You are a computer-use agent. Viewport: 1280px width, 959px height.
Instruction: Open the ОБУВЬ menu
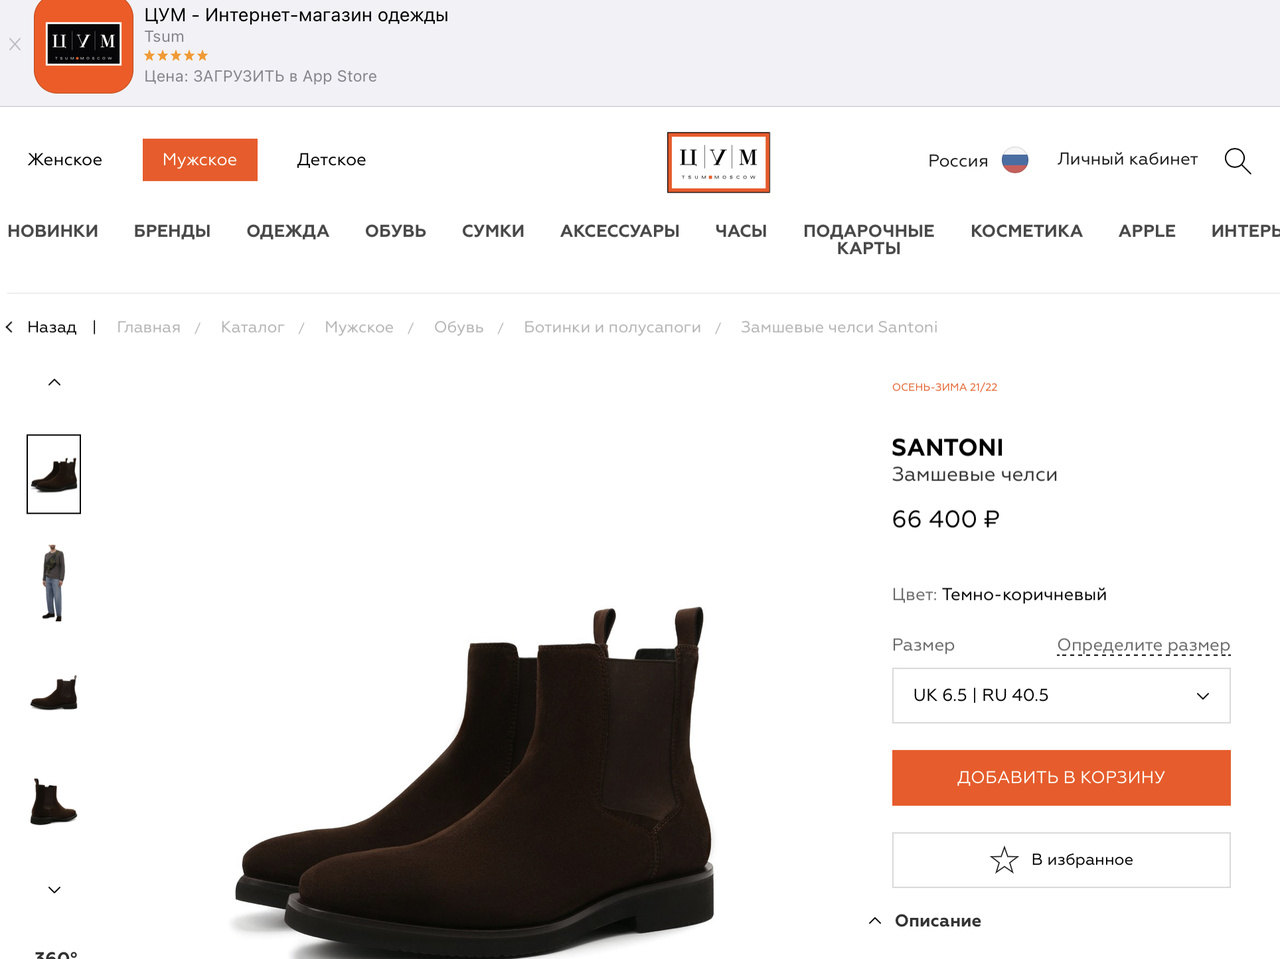pyautogui.click(x=395, y=231)
